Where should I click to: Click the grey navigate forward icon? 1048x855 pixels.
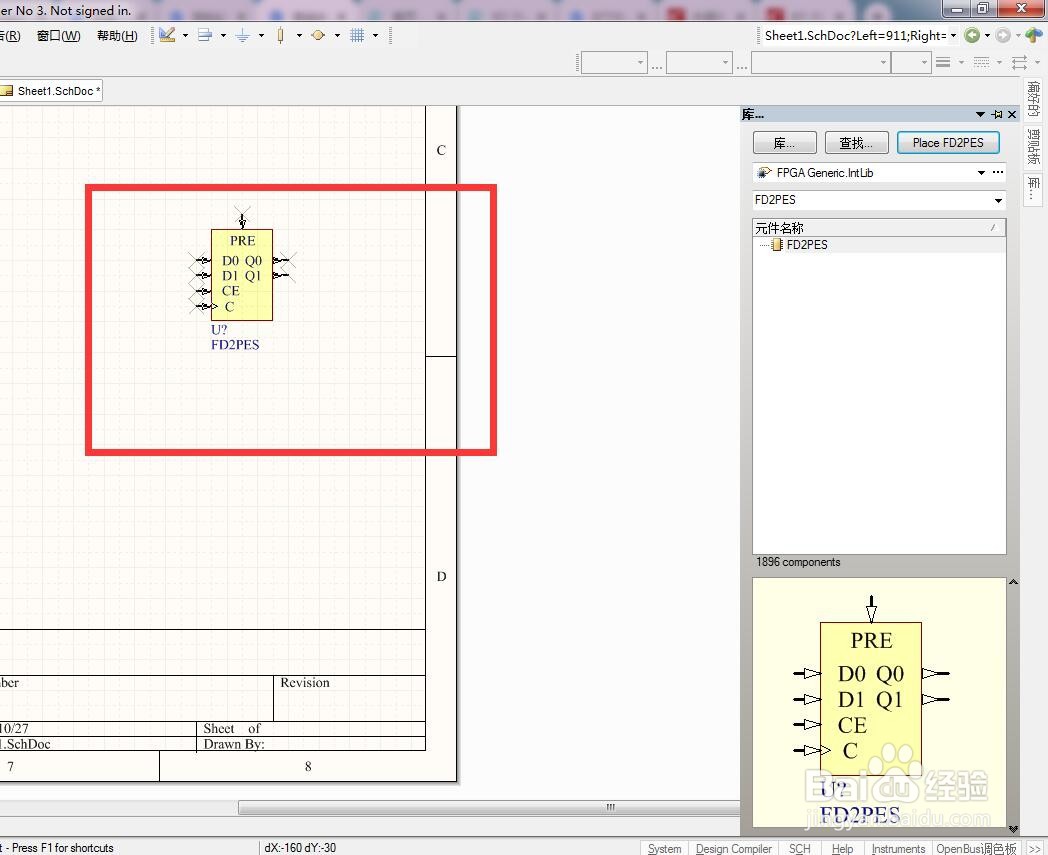point(1003,35)
